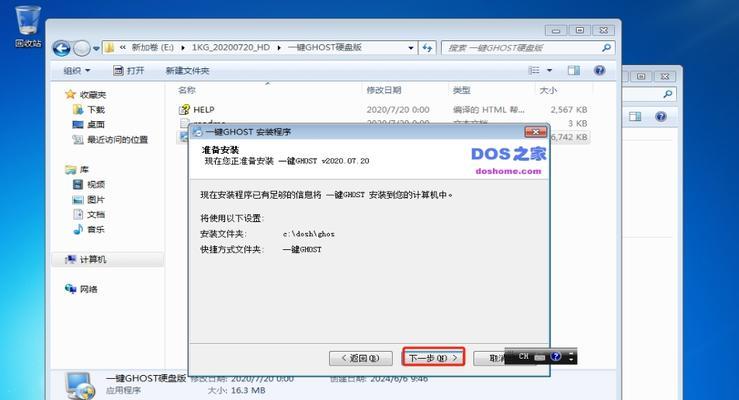The width and height of the screenshot is (739, 400).
Task: Sort by the 类型 column header
Action: point(461,90)
